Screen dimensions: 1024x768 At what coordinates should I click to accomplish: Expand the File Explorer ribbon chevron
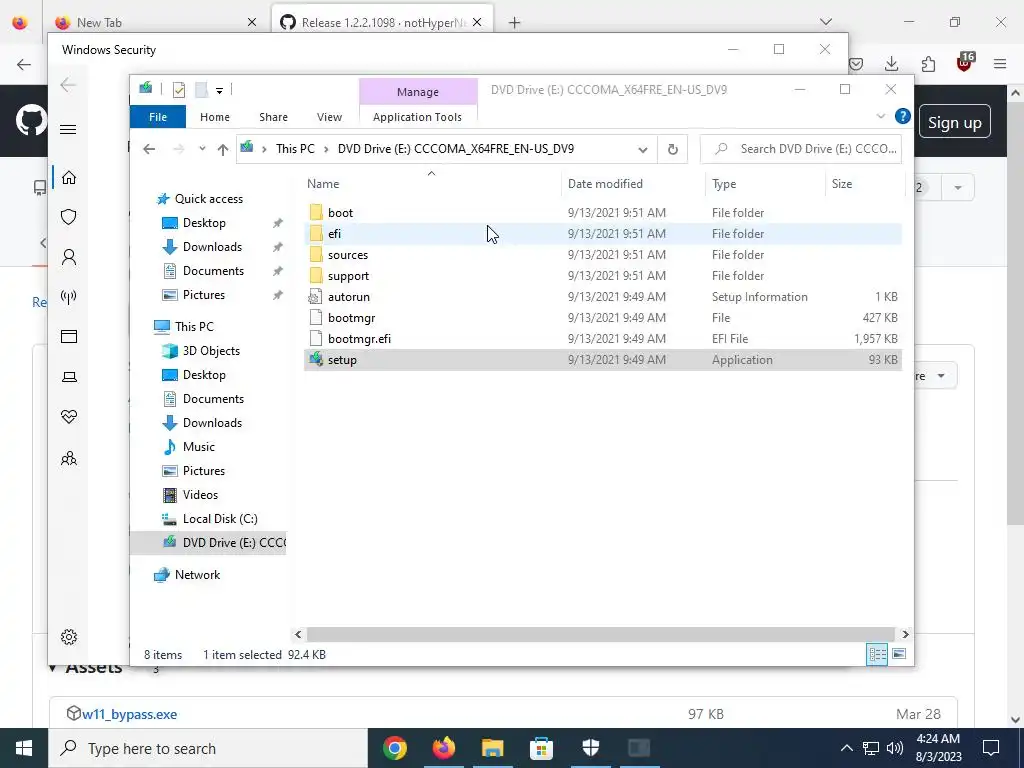click(x=880, y=116)
